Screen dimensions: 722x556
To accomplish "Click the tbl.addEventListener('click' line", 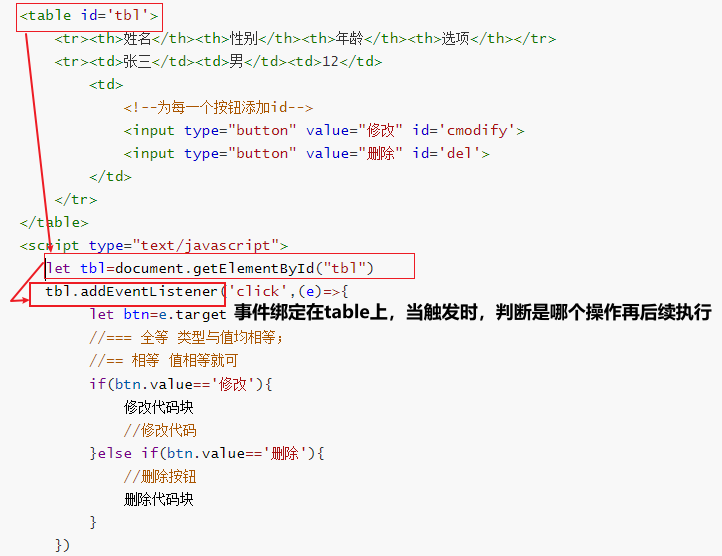I will click(x=197, y=292).
